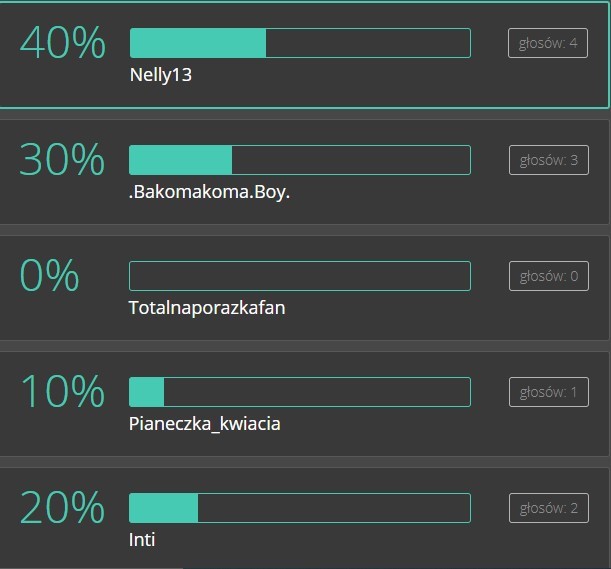Click the 10% percentage label
This screenshot has height=569, width=611.
(x=62, y=392)
